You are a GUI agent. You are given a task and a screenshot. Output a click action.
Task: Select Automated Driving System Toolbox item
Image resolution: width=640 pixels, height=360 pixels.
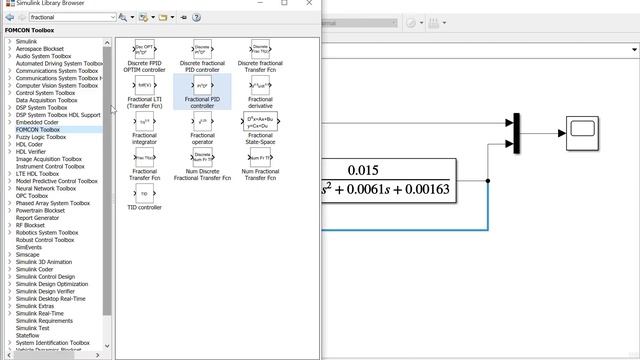click(59, 64)
